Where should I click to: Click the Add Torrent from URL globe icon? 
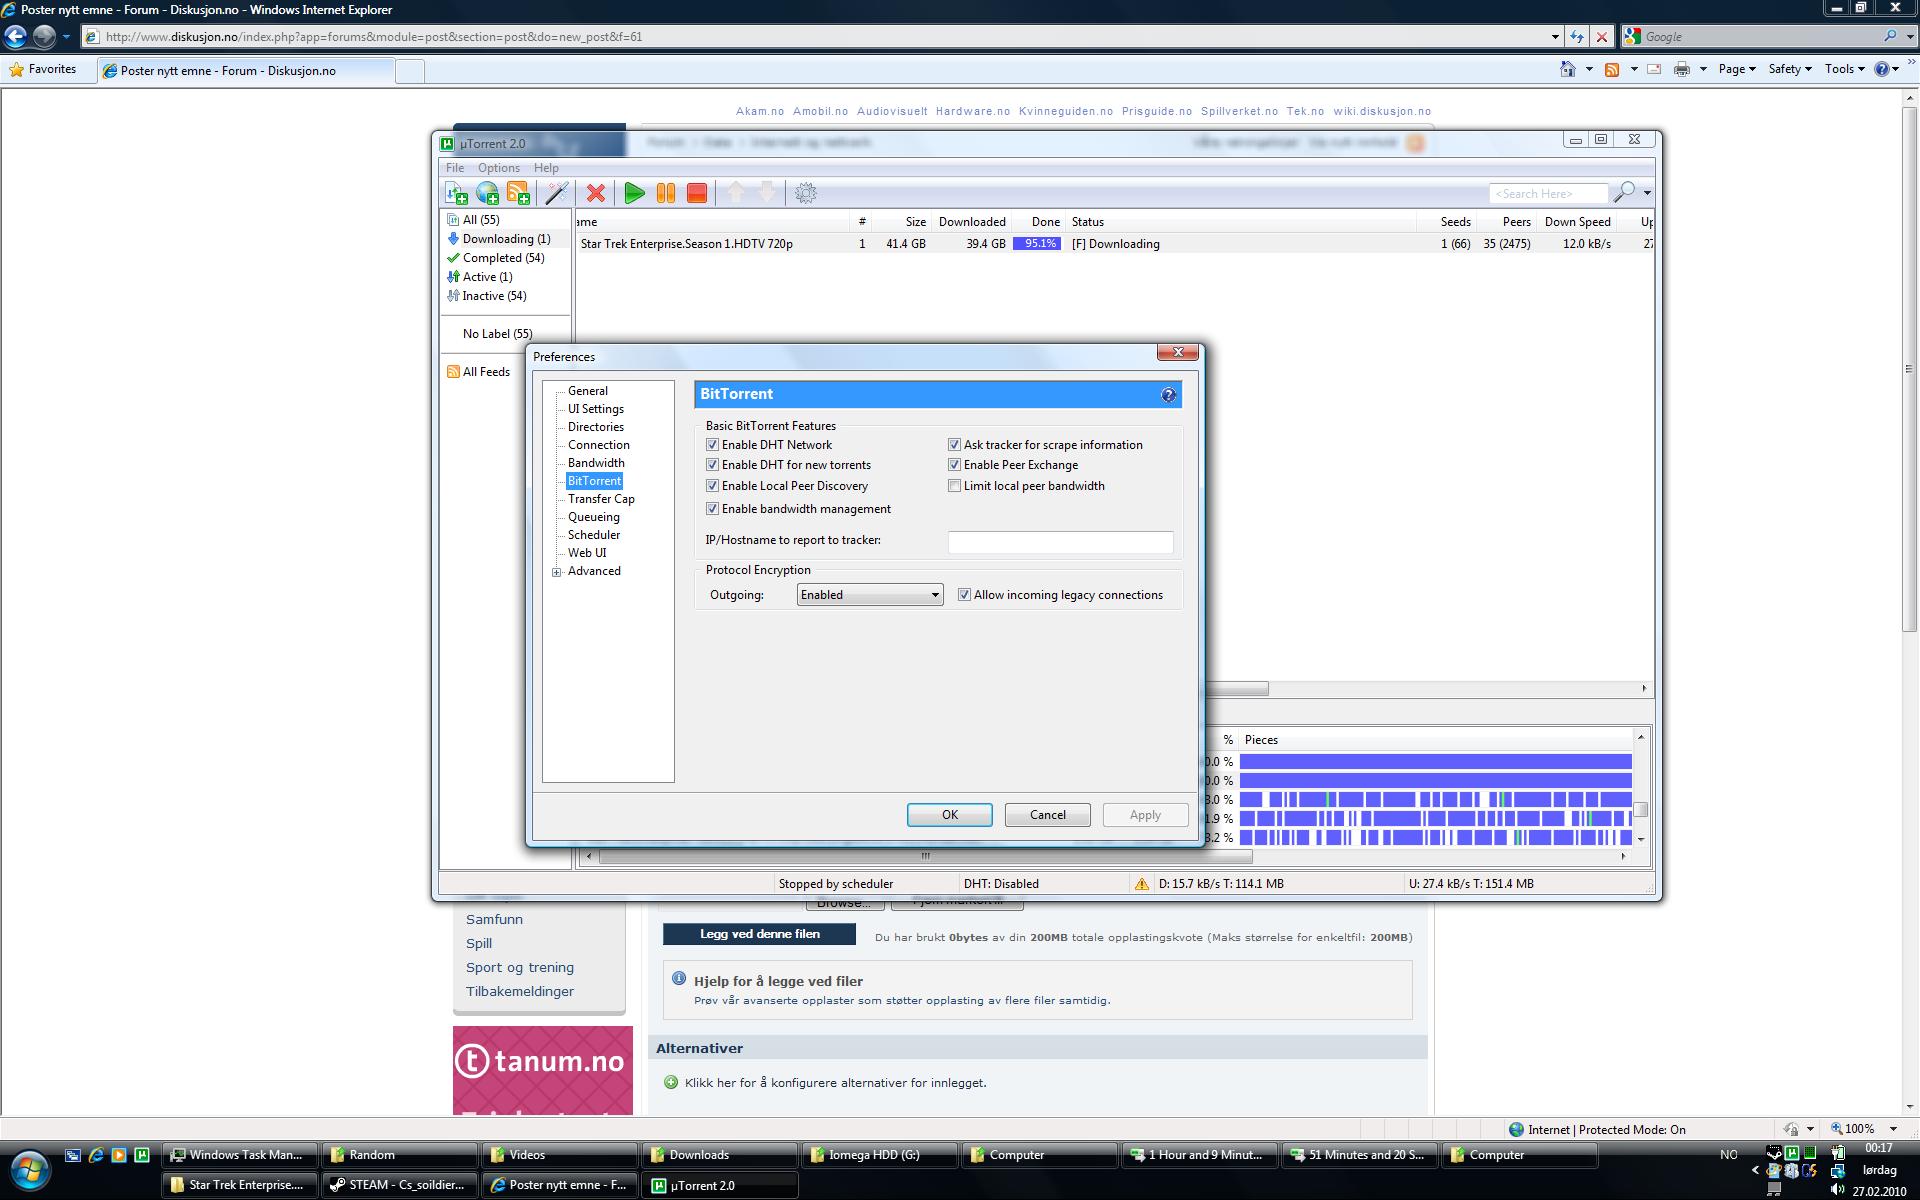pyautogui.click(x=488, y=193)
